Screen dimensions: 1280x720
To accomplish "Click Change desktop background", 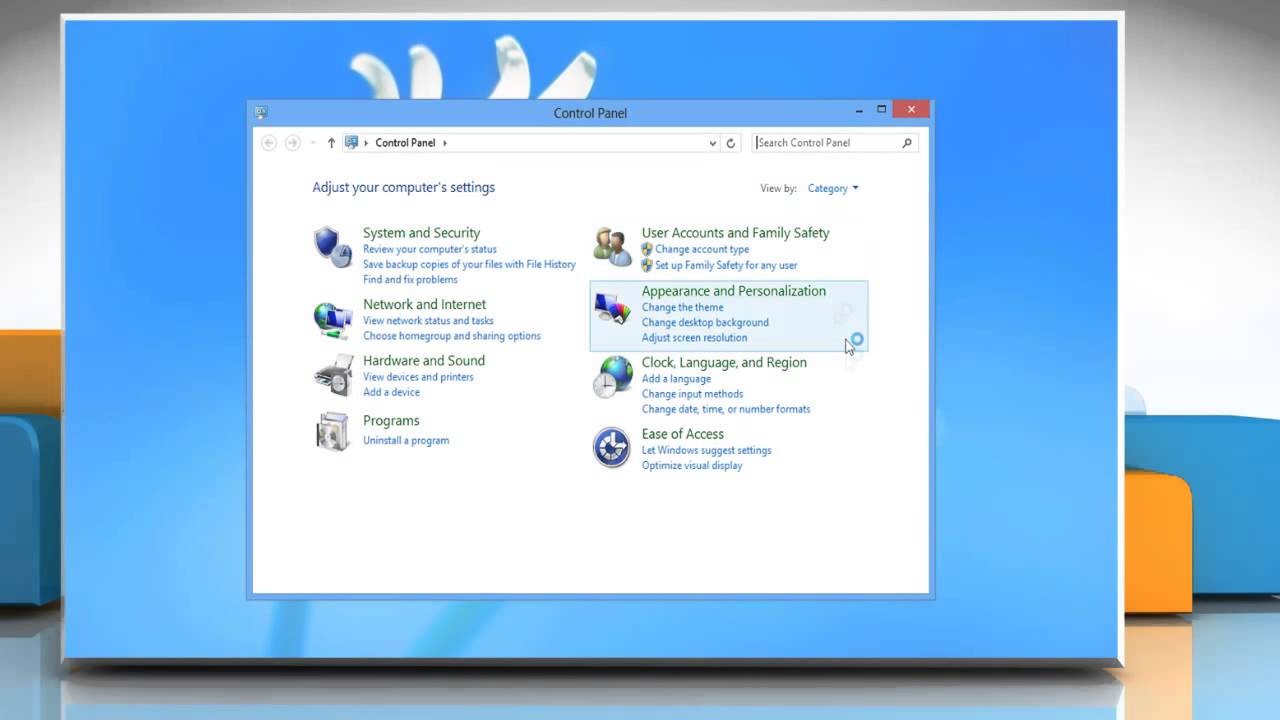I will (x=705, y=322).
